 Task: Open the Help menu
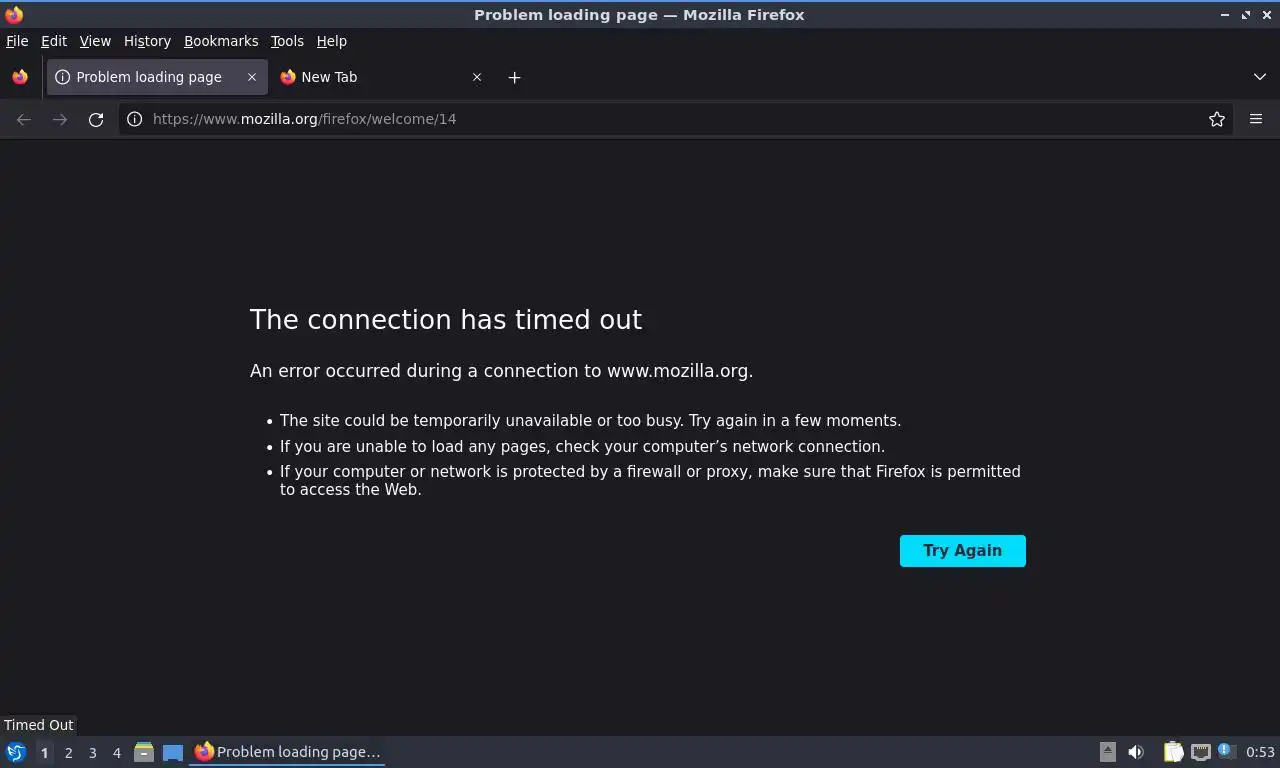(332, 41)
